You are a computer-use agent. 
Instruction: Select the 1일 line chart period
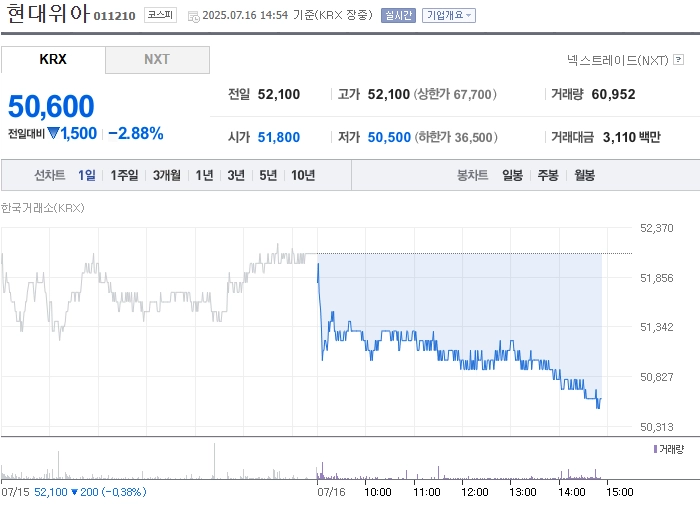click(87, 175)
